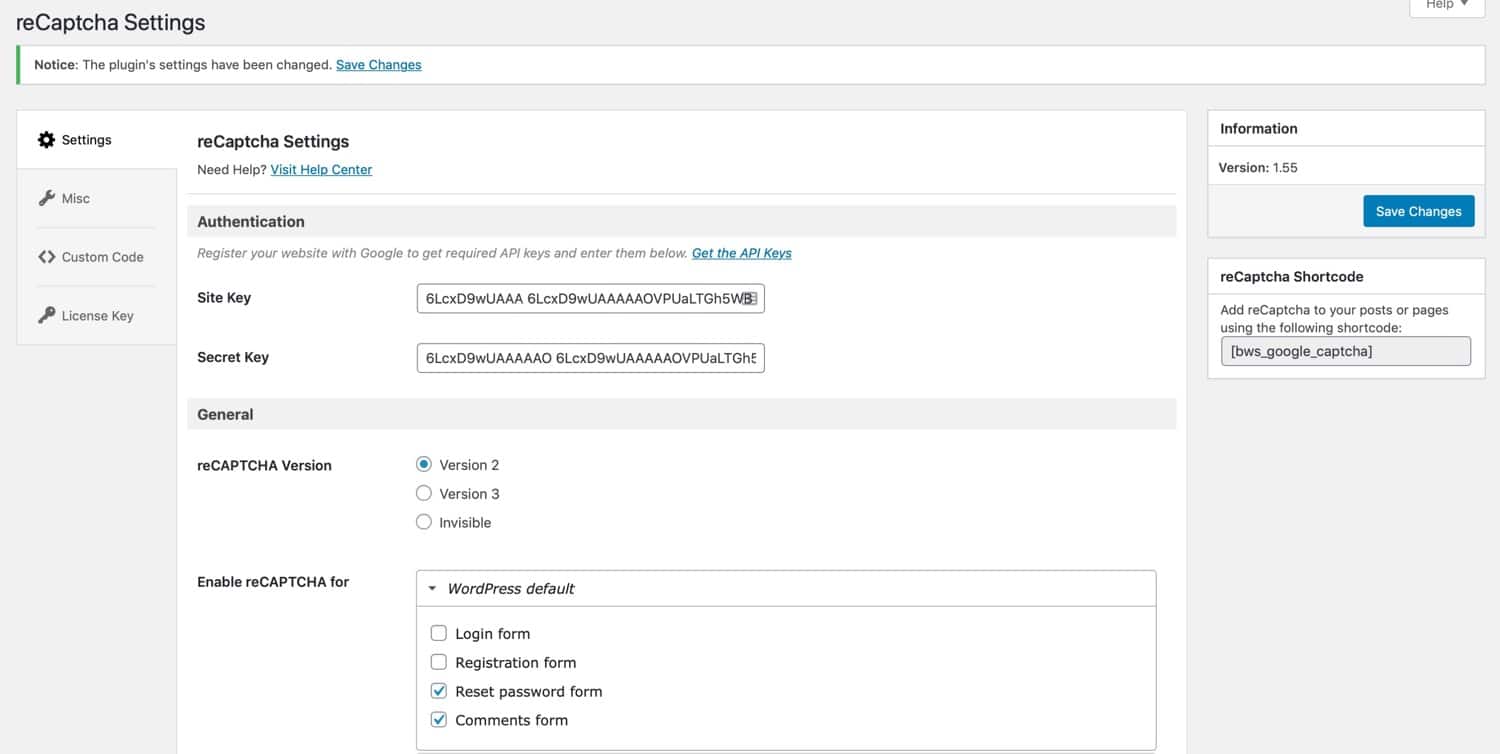This screenshot has height=754, width=1500.
Task: Click inside the Site Key field
Action: [x=590, y=298]
